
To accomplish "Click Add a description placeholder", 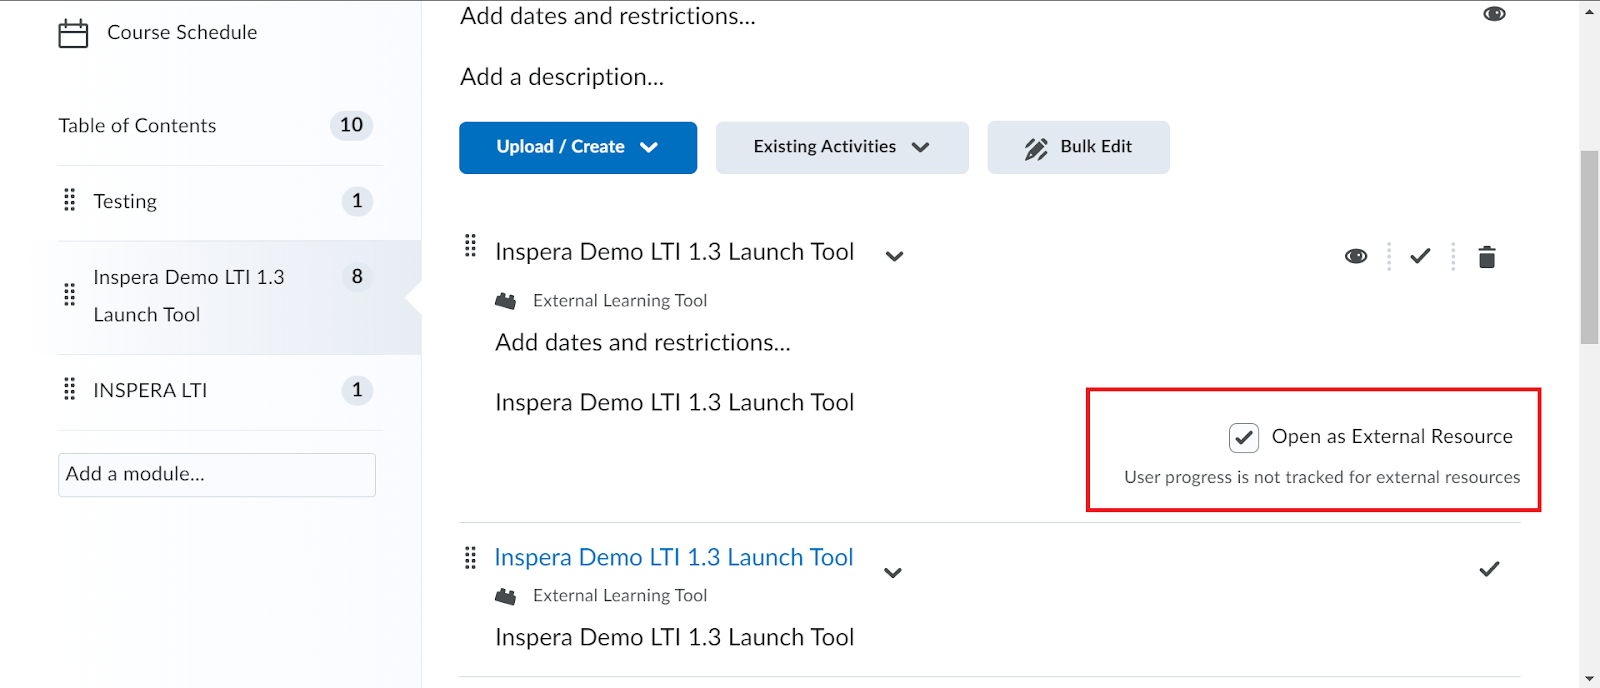I will pos(562,77).
